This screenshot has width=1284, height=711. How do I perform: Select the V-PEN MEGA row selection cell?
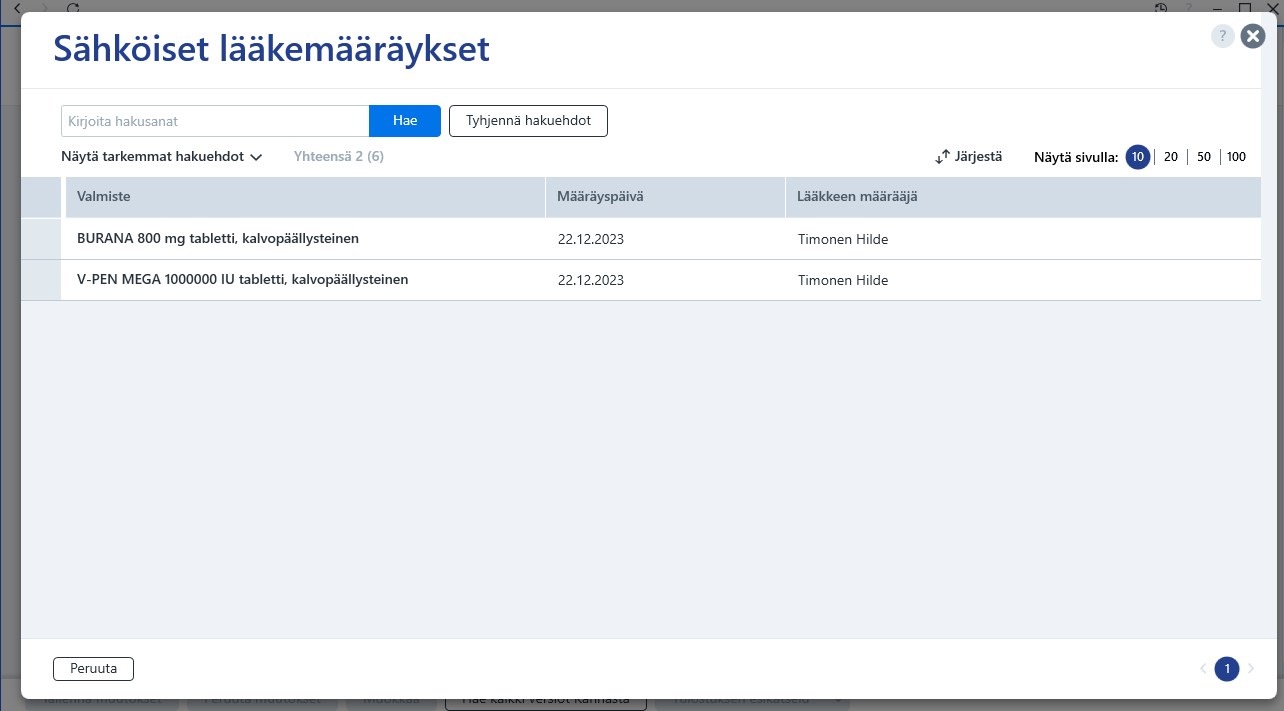pyautogui.click(x=43, y=280)
